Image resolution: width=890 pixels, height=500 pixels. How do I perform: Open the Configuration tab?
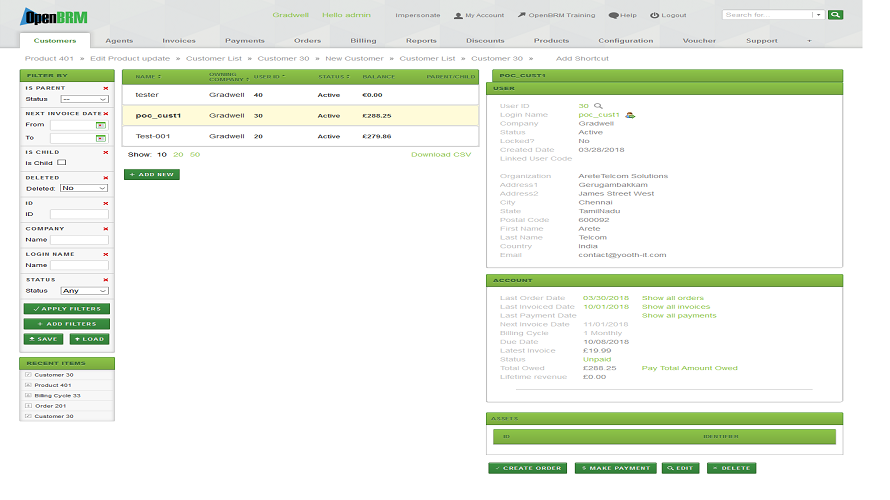[x=625, y=41]
